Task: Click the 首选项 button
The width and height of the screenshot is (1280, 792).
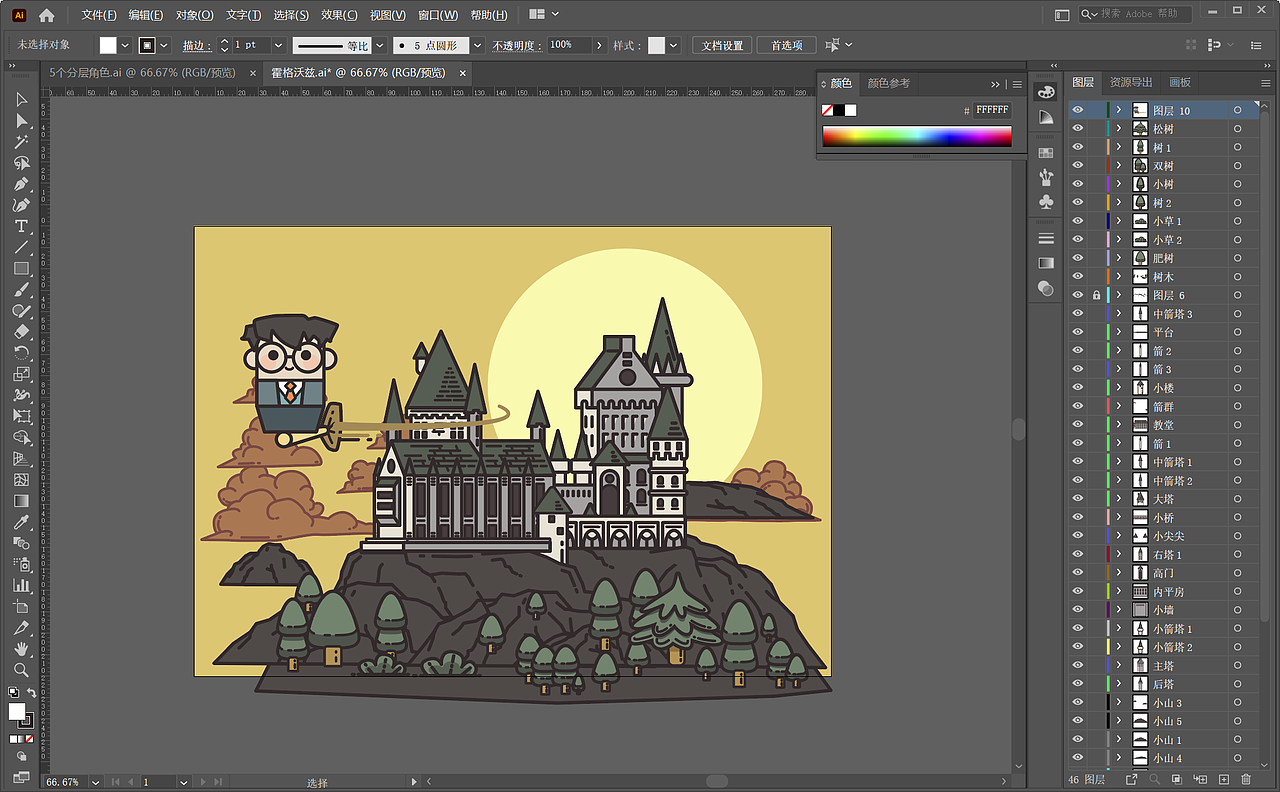Action: click(x=786, y=46)
